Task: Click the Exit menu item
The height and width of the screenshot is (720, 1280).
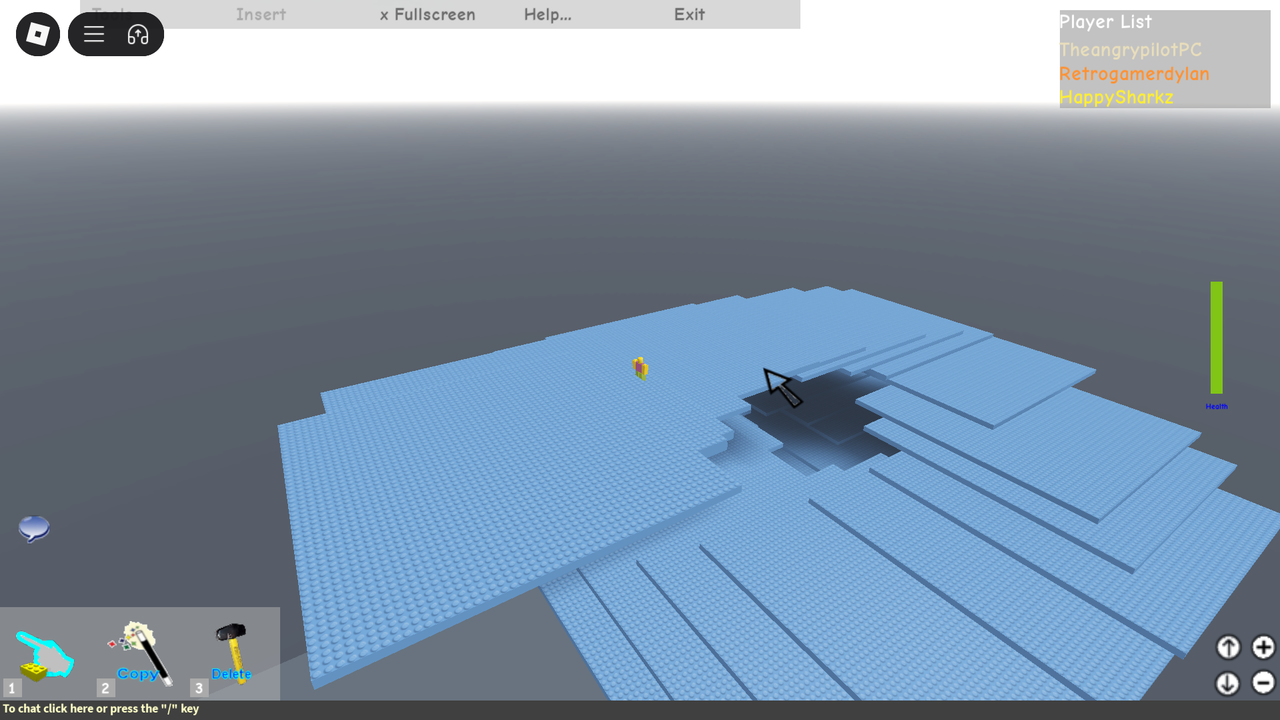Action: click(689, 14)
